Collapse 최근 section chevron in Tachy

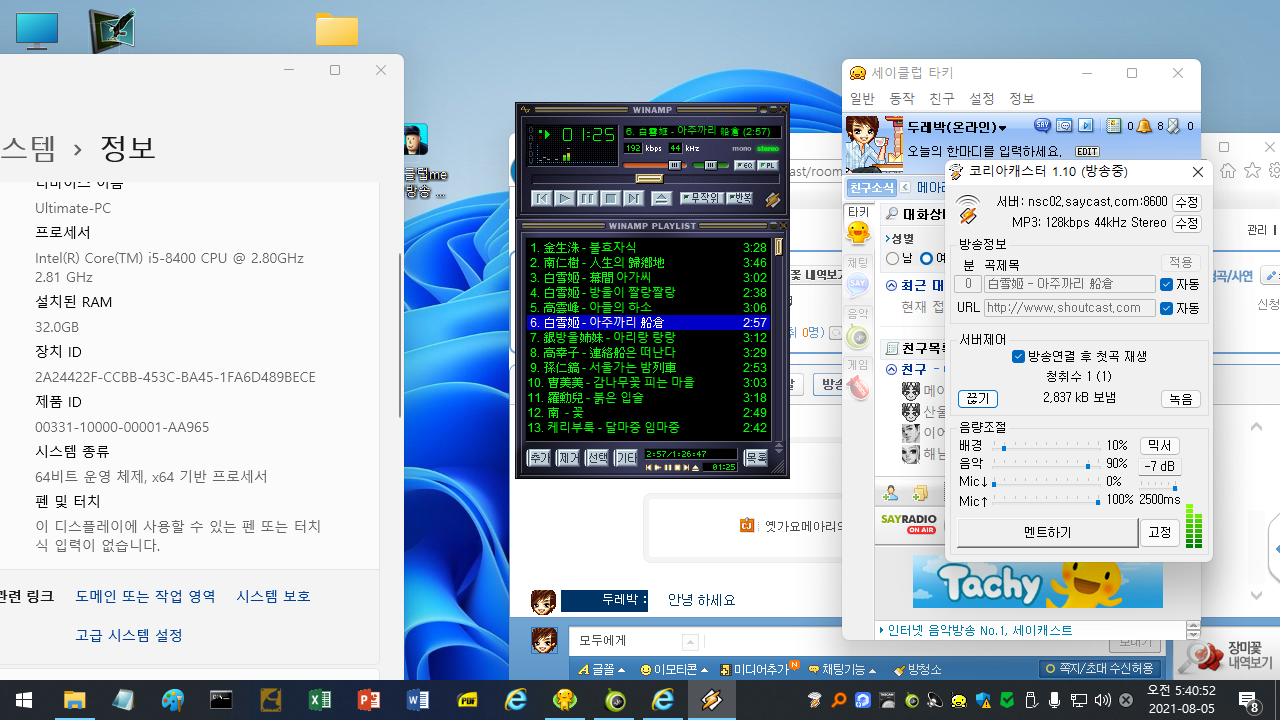tap(891, 286)
